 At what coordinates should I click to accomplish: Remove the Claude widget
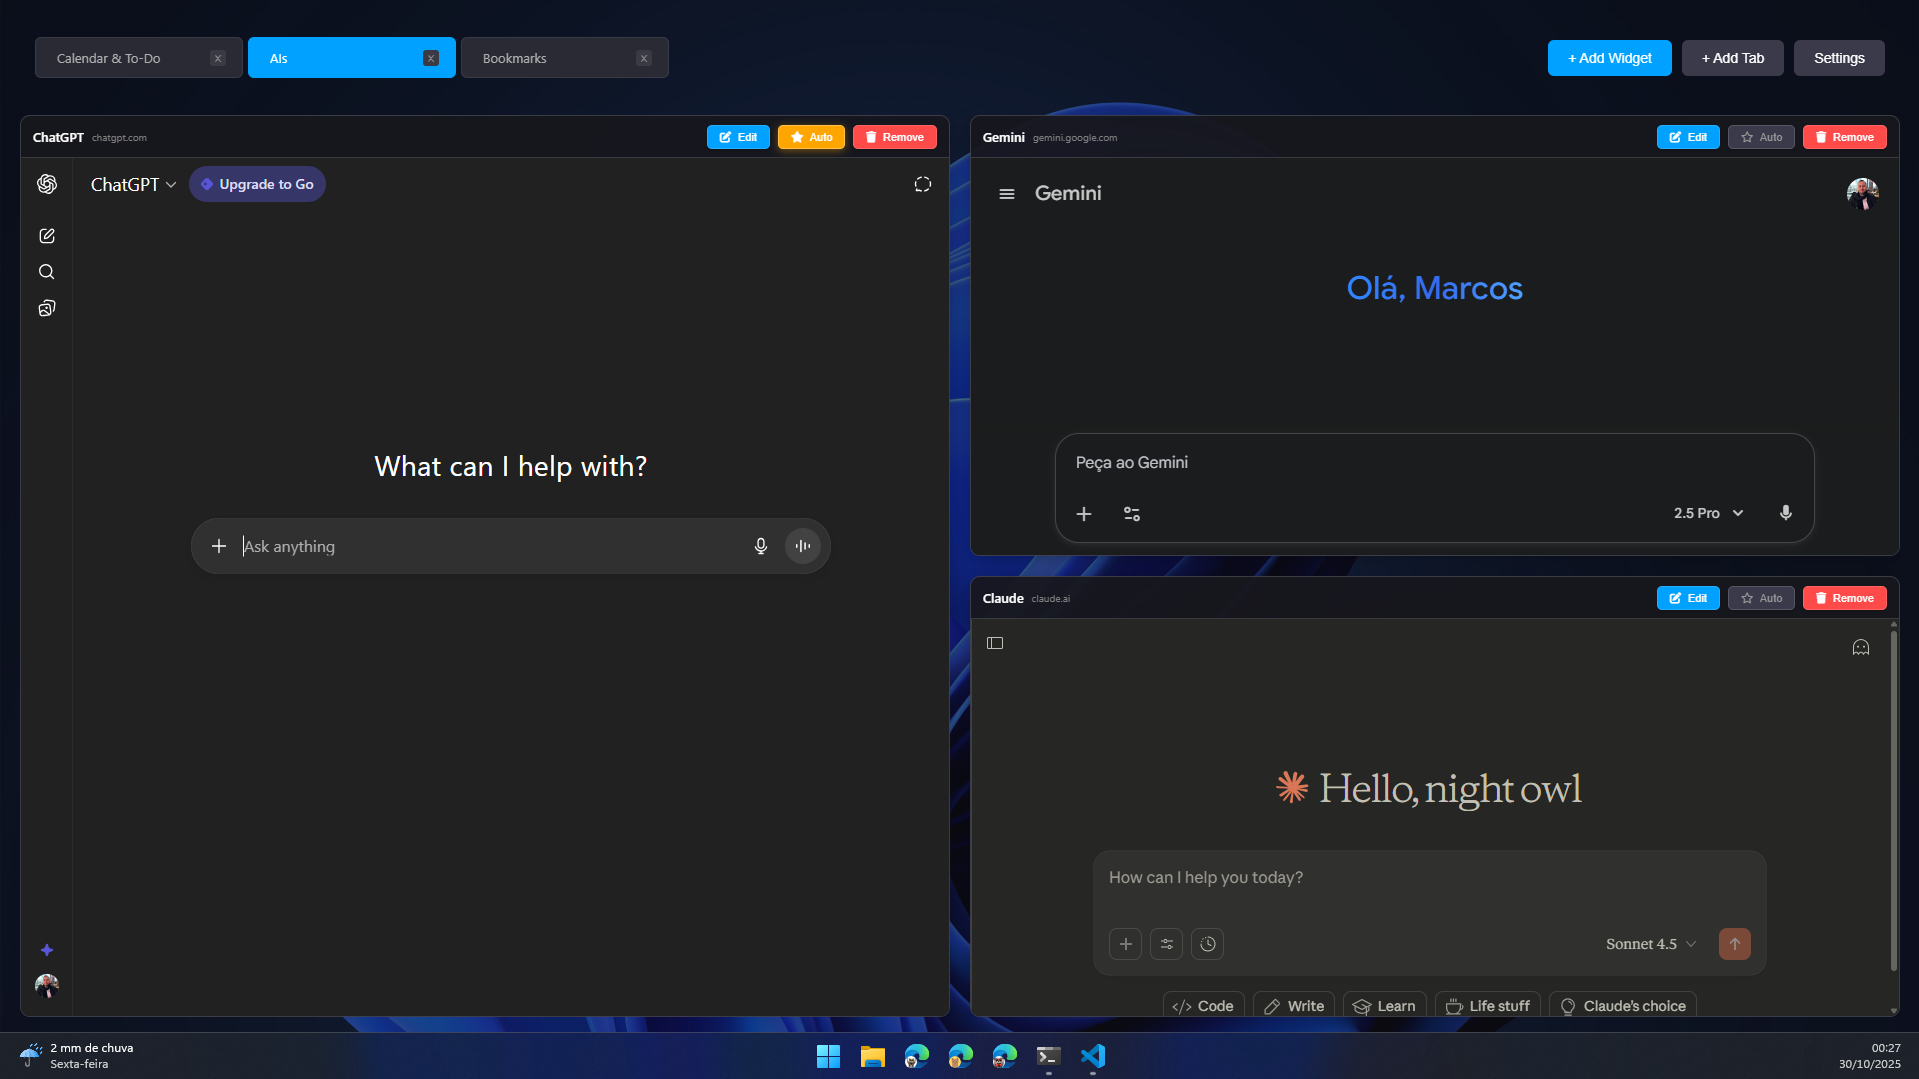[x=1845, y=598]
